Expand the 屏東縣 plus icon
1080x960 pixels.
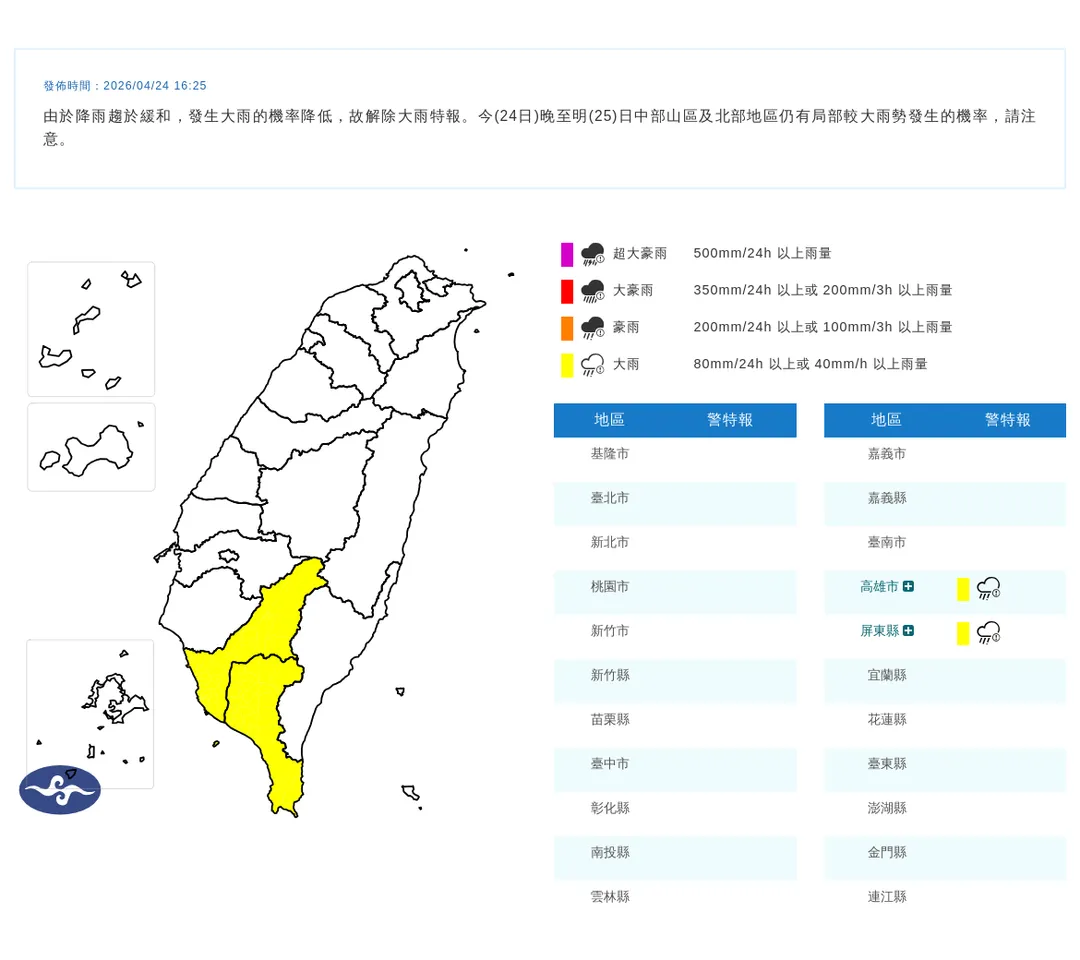coord(908,631)
